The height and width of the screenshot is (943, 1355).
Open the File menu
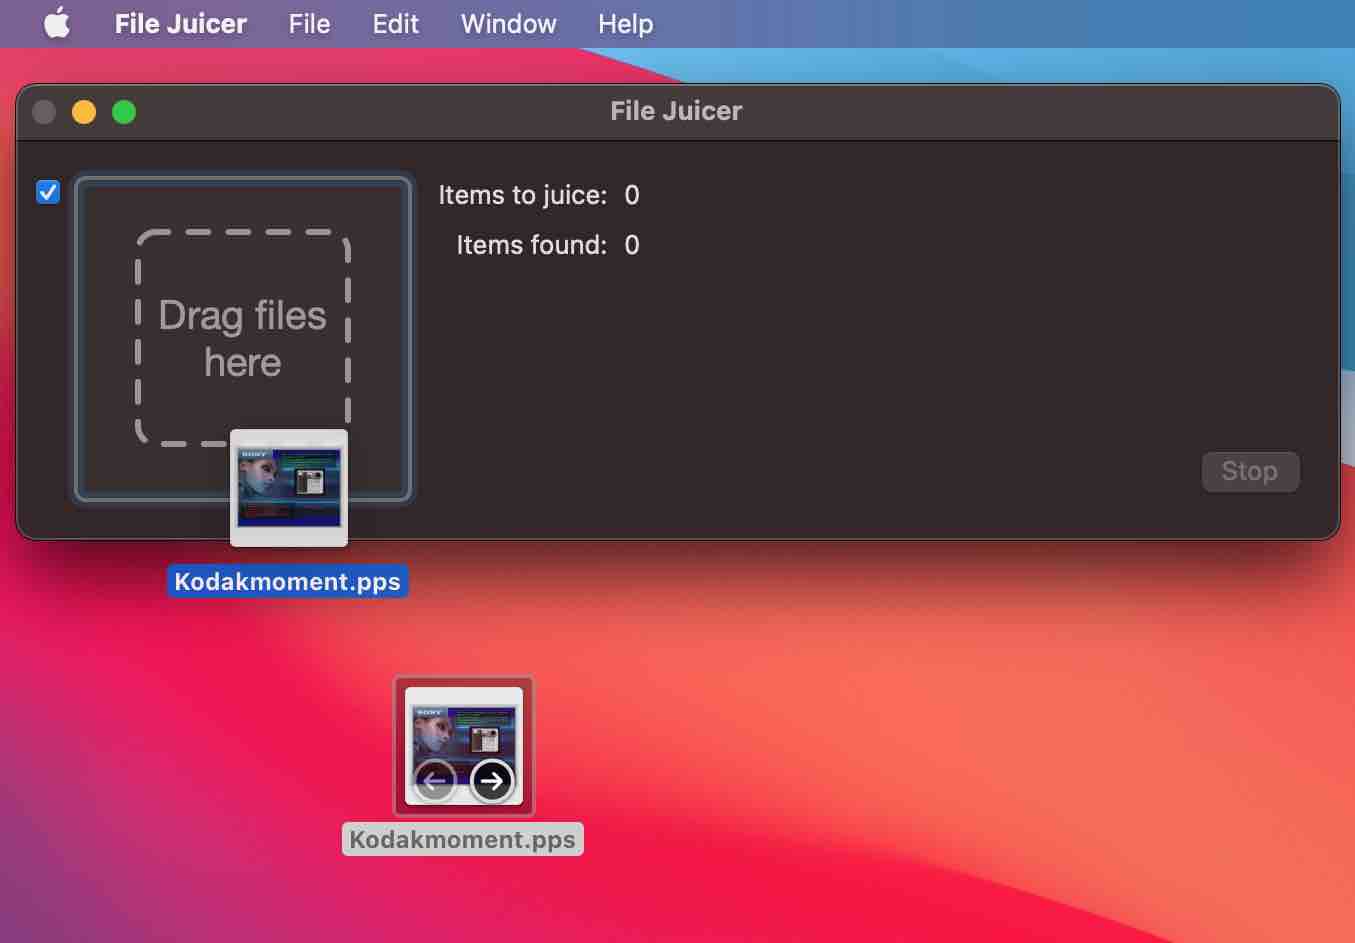click(x=309, y=23)
